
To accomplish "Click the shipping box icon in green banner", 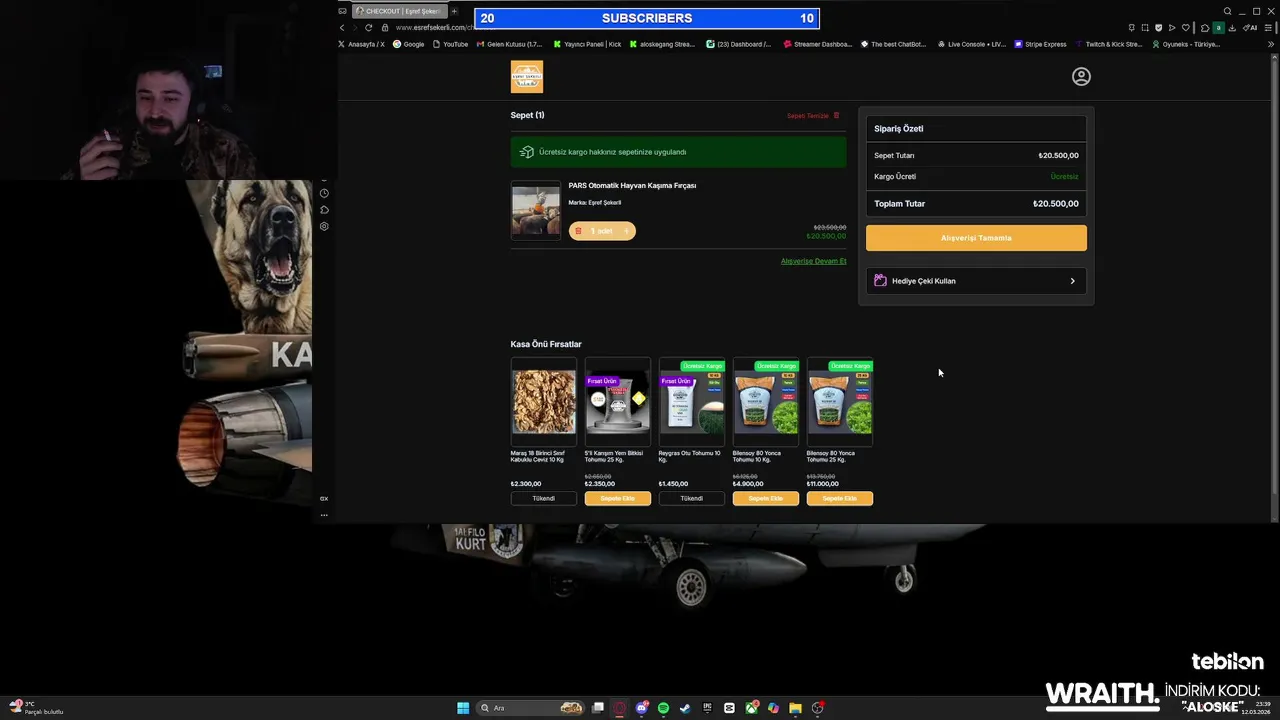I will click(x=527, y=152).
